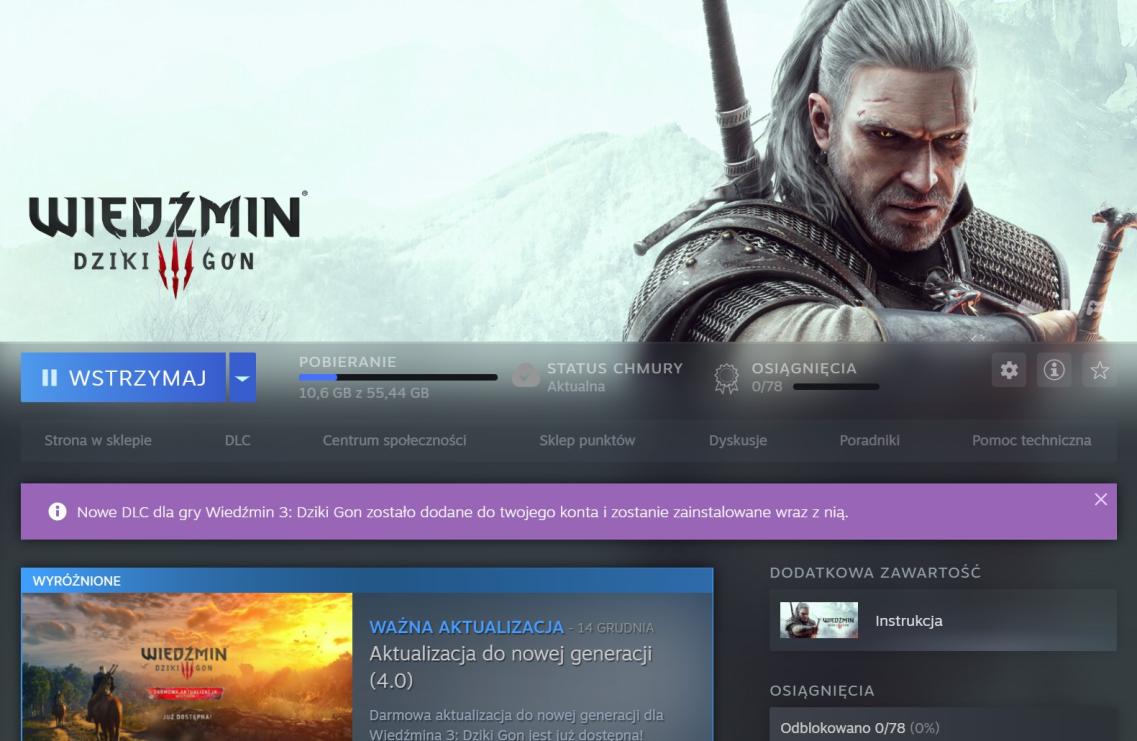This screenshot has width=1137, height=741.
Task: Click the cloud status icon
Action: [526, 375]
